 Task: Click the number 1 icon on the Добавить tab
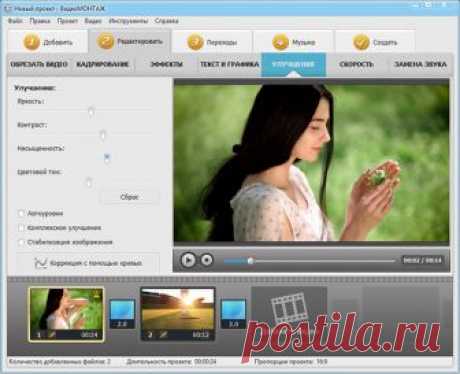coord(32,42)
